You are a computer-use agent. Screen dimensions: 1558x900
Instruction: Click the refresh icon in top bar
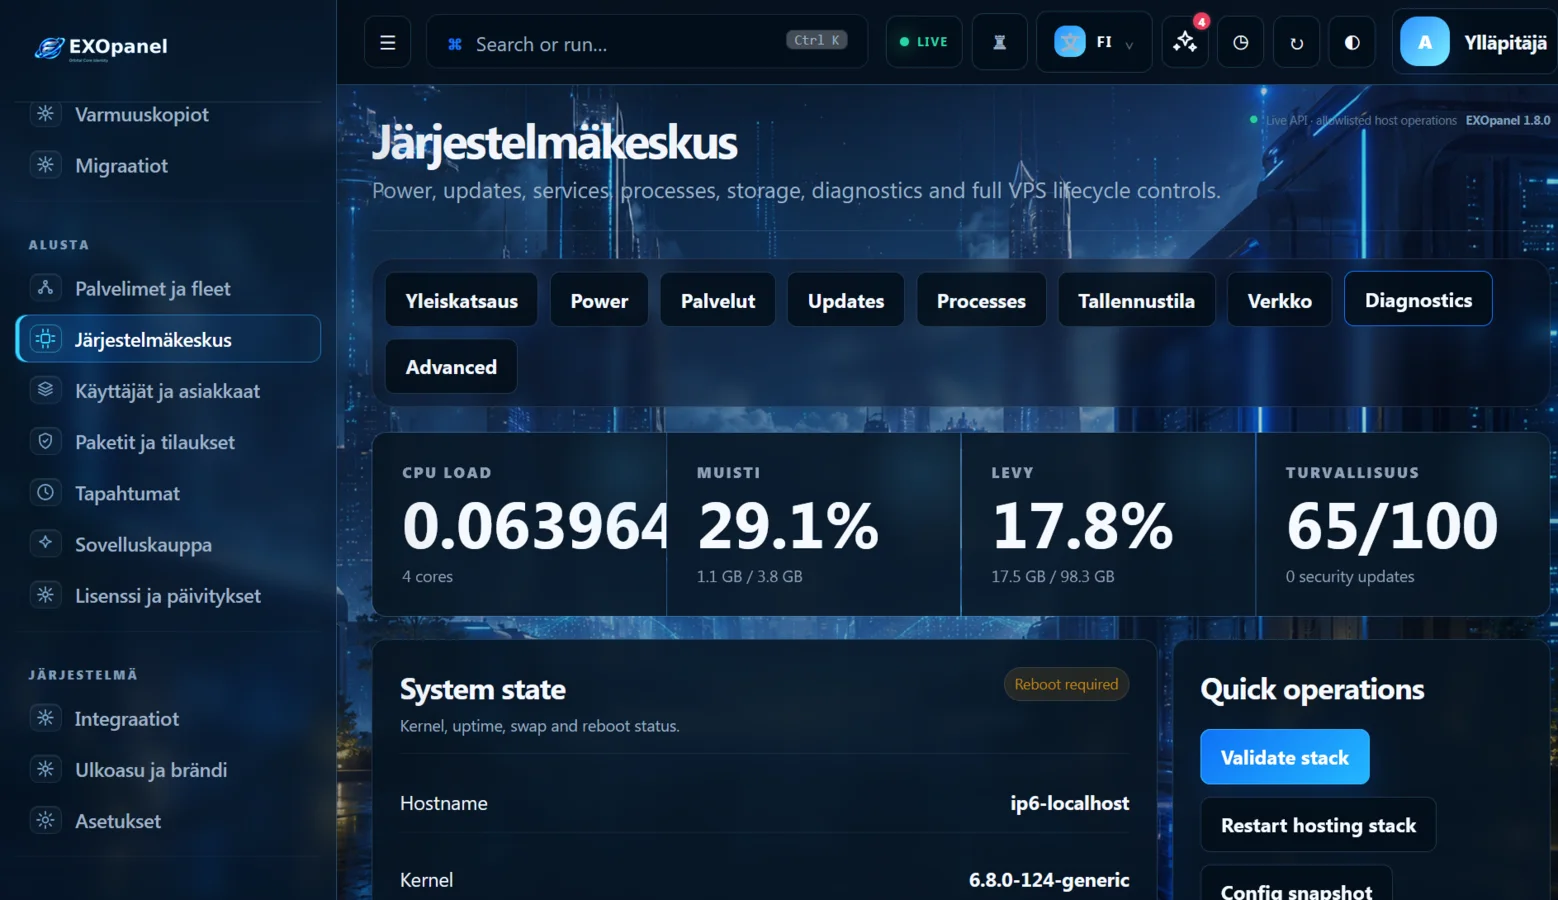pyautogui.click(x=1296, y=42)
